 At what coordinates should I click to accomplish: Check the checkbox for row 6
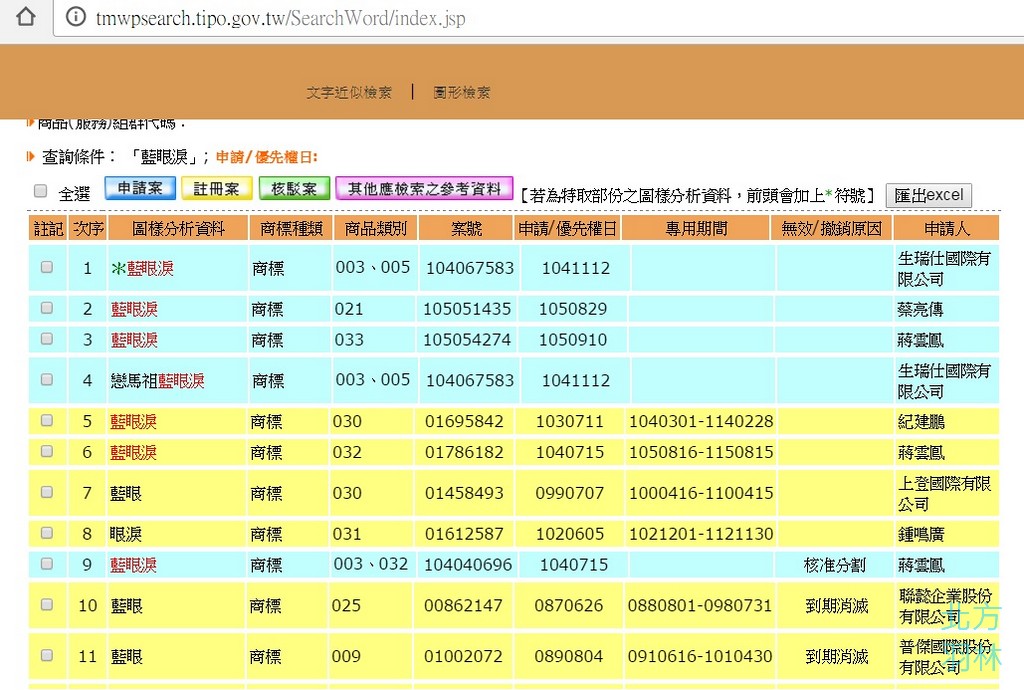point(47,451)
